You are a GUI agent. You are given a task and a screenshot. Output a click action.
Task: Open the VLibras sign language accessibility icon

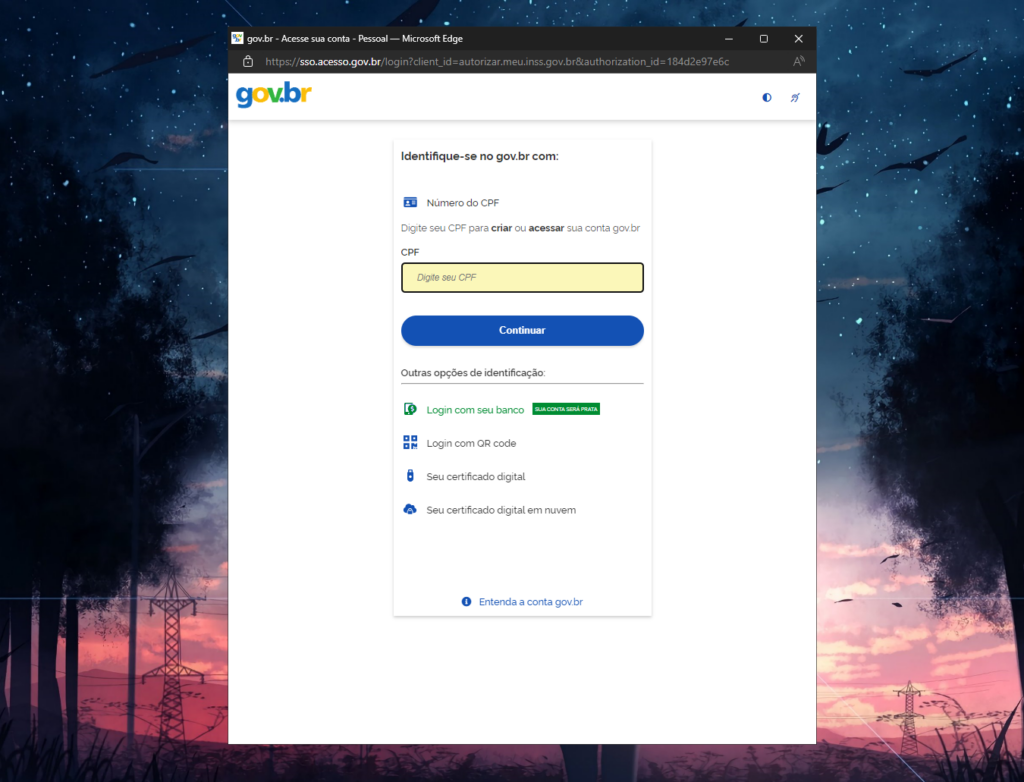click(795, 98)
